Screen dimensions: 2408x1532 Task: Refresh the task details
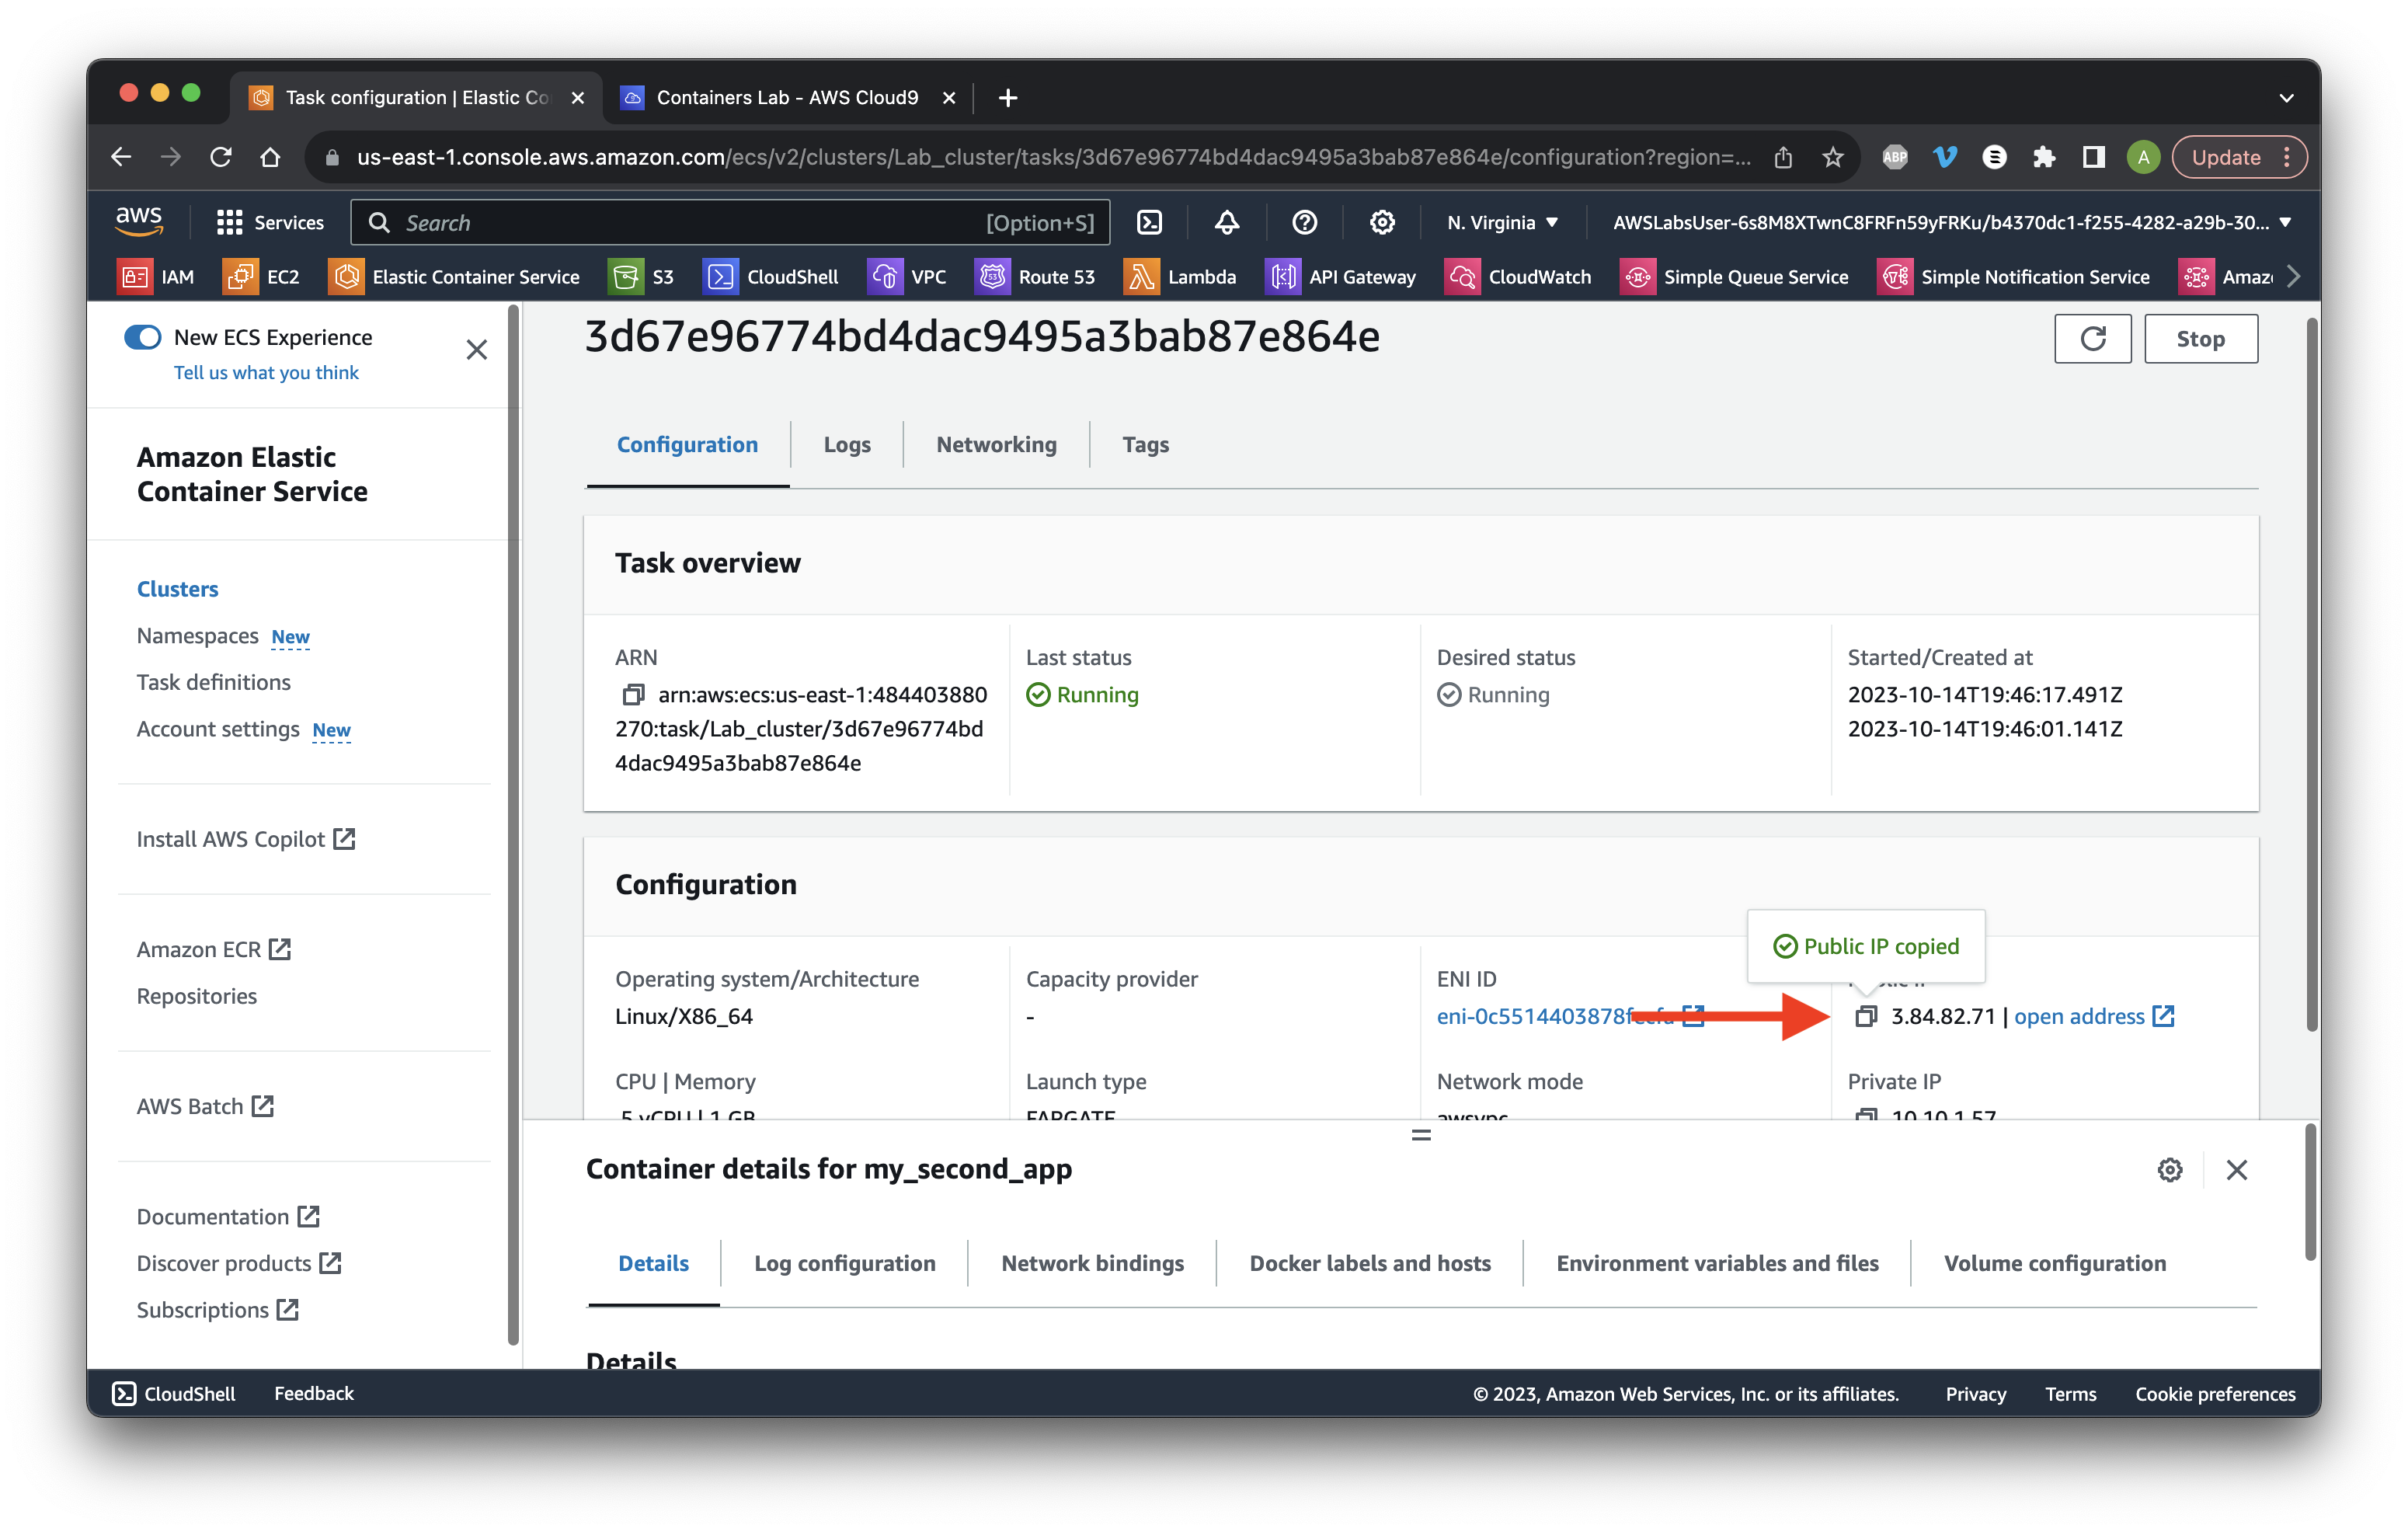click(2092, 339)
